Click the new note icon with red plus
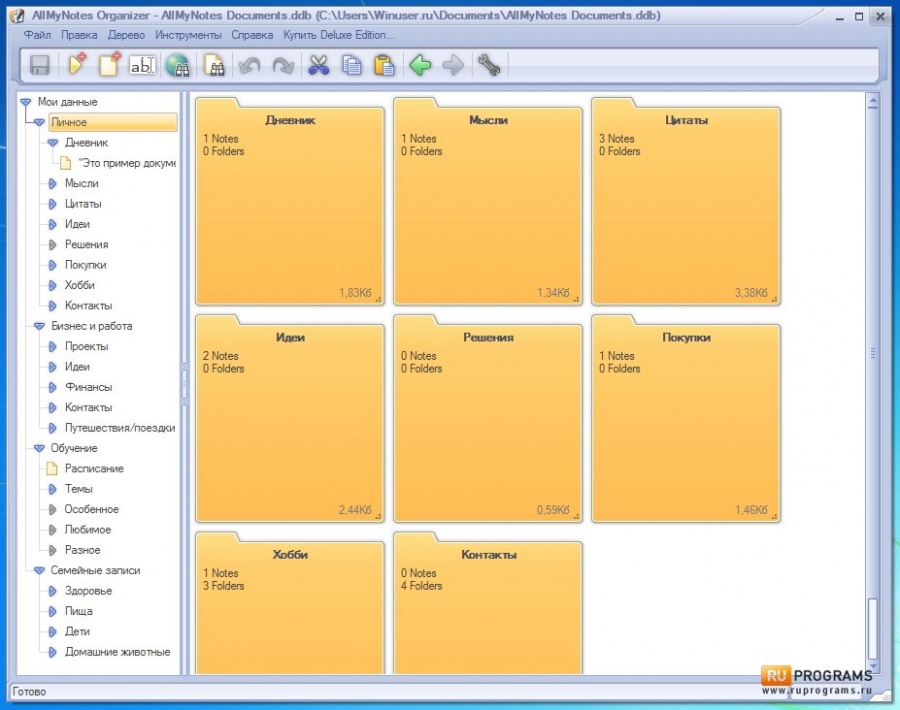Image resolution: width=900 pixels, height=710 pixels. click(110, 64)
